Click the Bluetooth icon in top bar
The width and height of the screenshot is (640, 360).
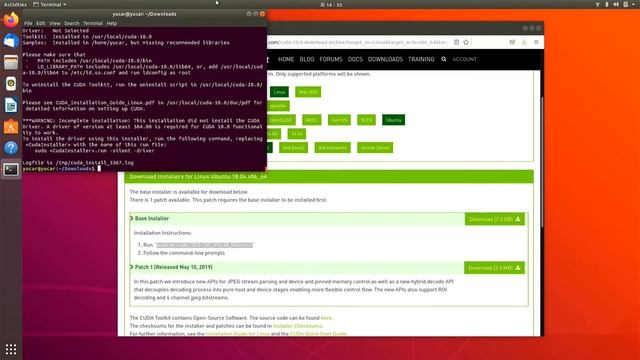pyautogui.click(x=607, y=4)
